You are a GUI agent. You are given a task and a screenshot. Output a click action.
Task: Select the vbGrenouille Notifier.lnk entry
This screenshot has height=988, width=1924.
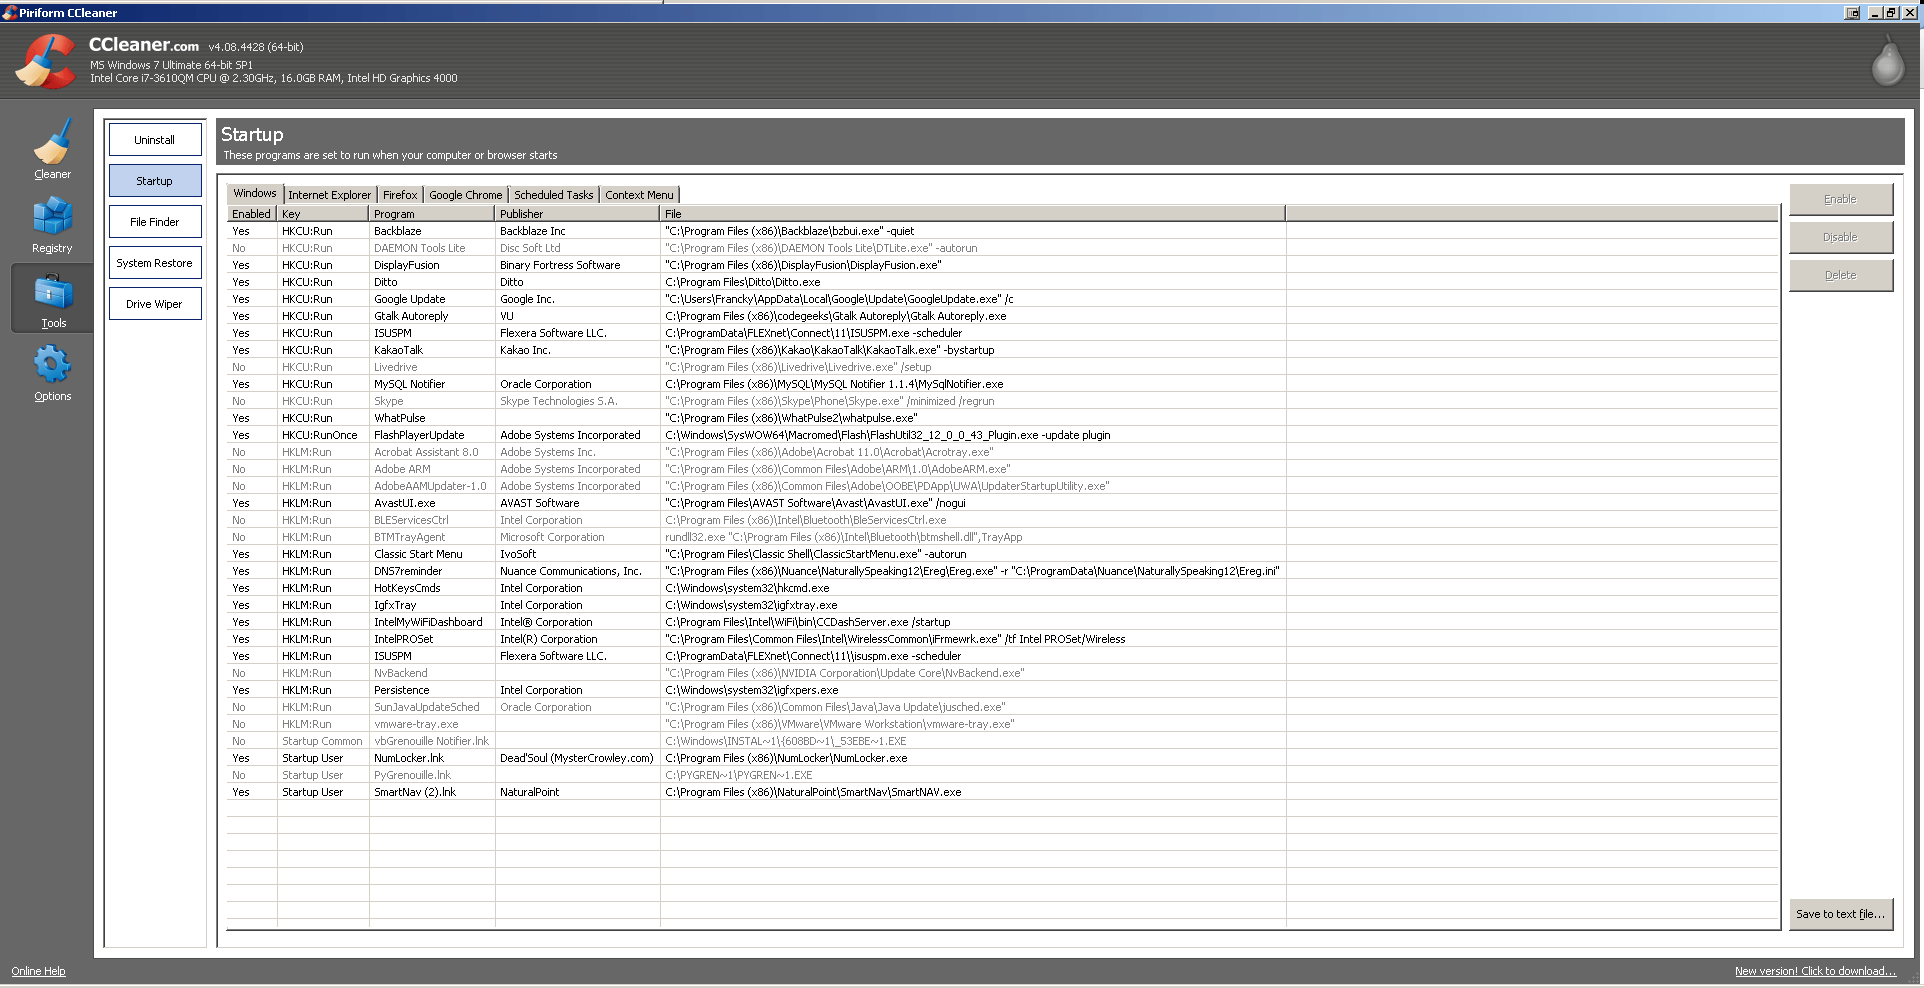pos(1002,741)
